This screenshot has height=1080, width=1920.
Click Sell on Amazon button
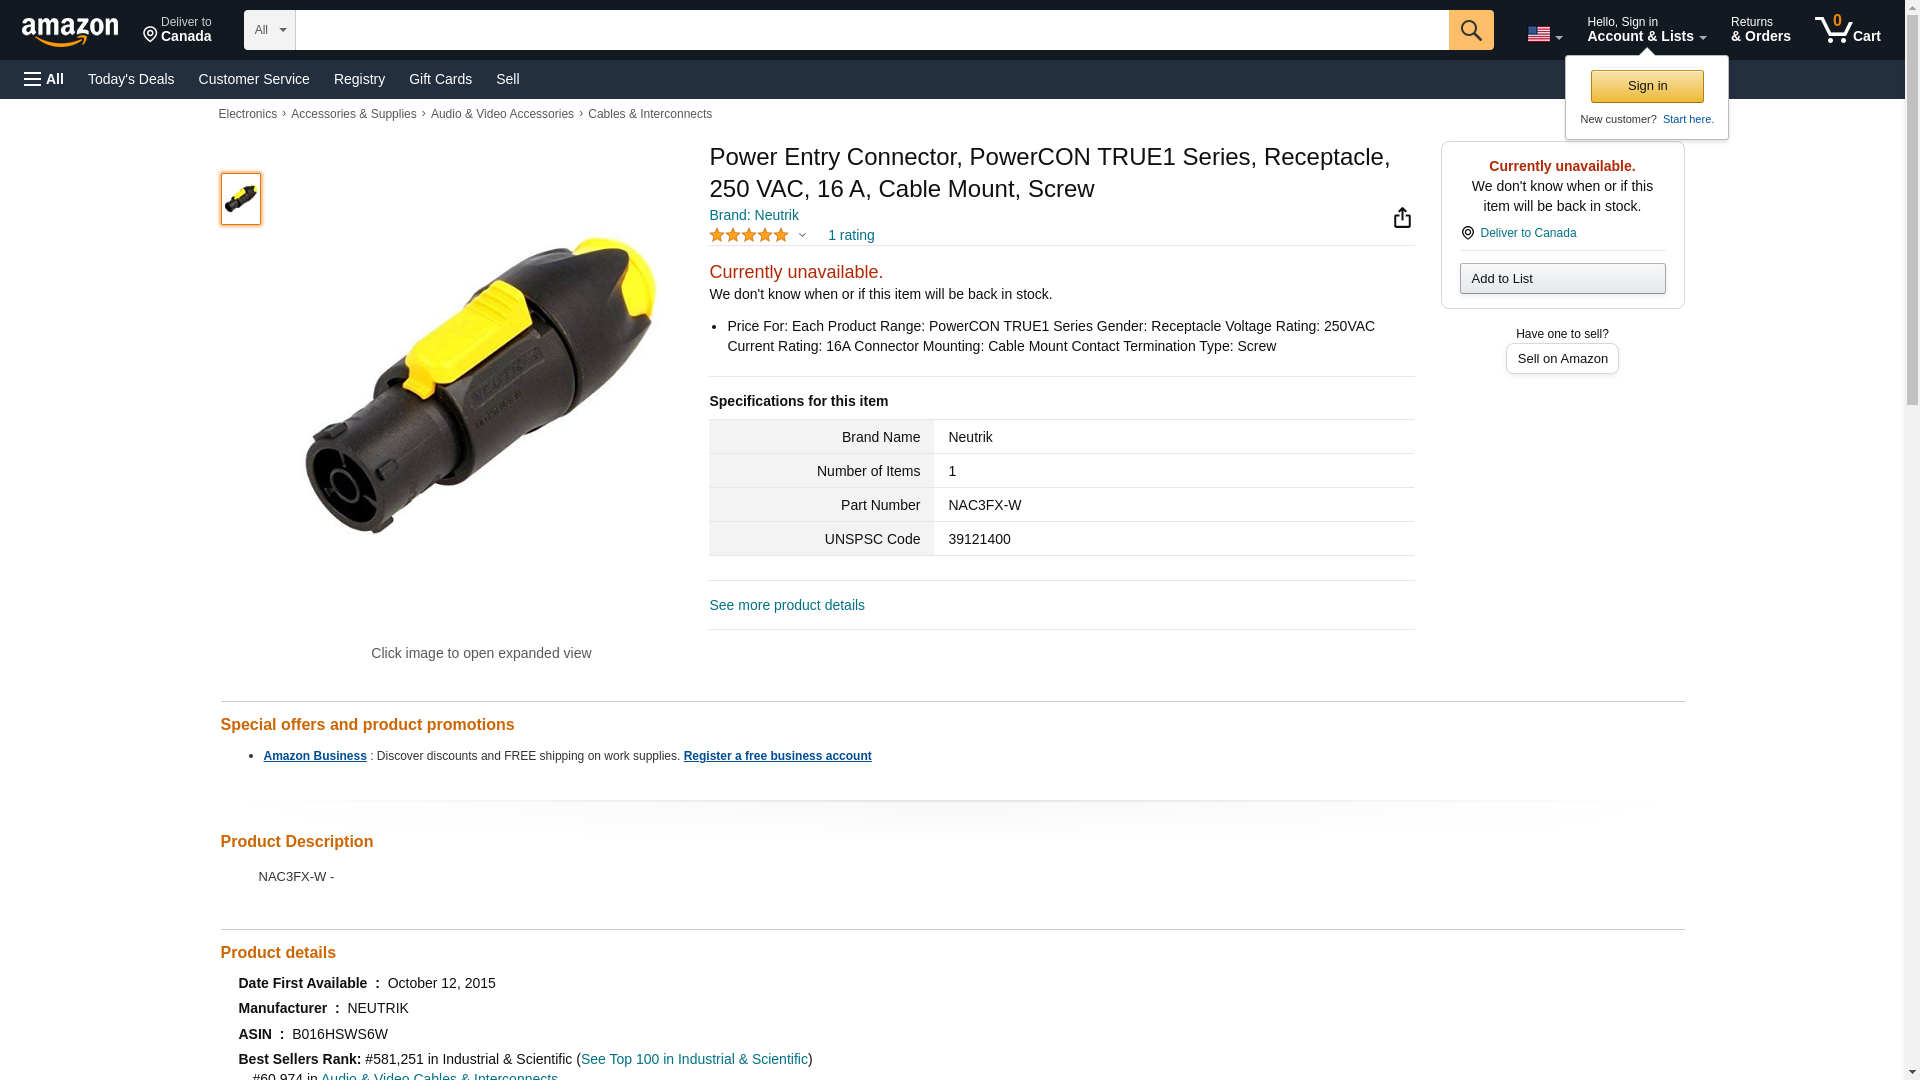tap(1562, 359)
